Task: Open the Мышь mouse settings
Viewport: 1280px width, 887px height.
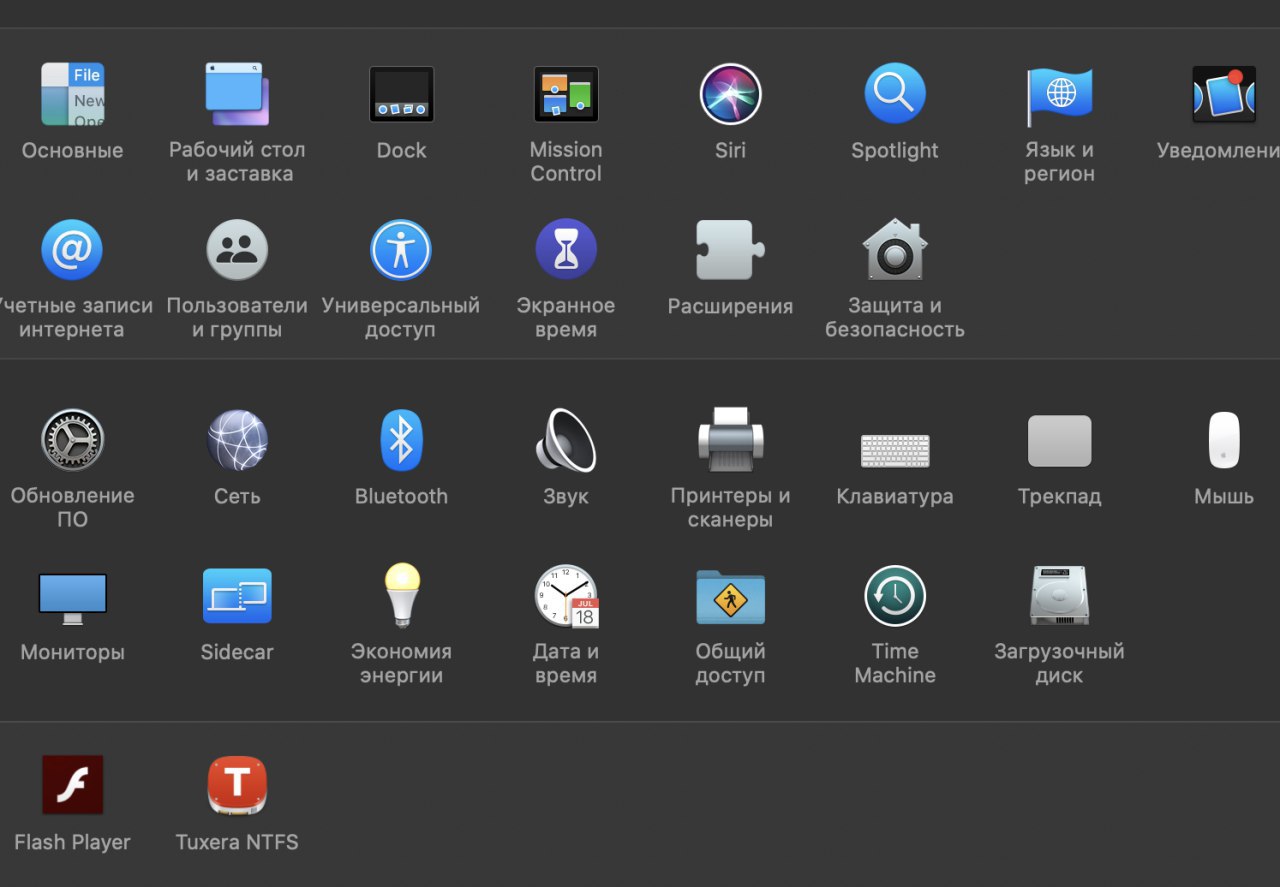Action: coord(1224,440)
